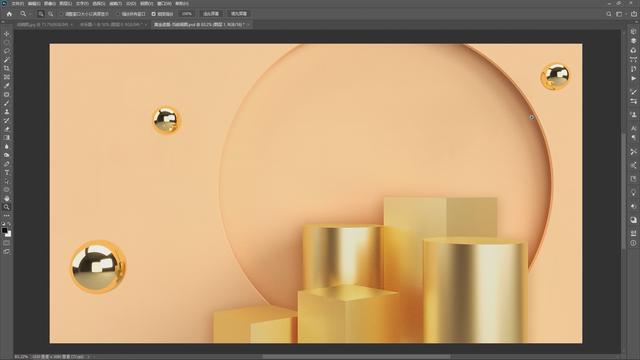Change the screen mode
Viewport: 640px width, 360px height.
pyautogui.click(x=7, y=252)
